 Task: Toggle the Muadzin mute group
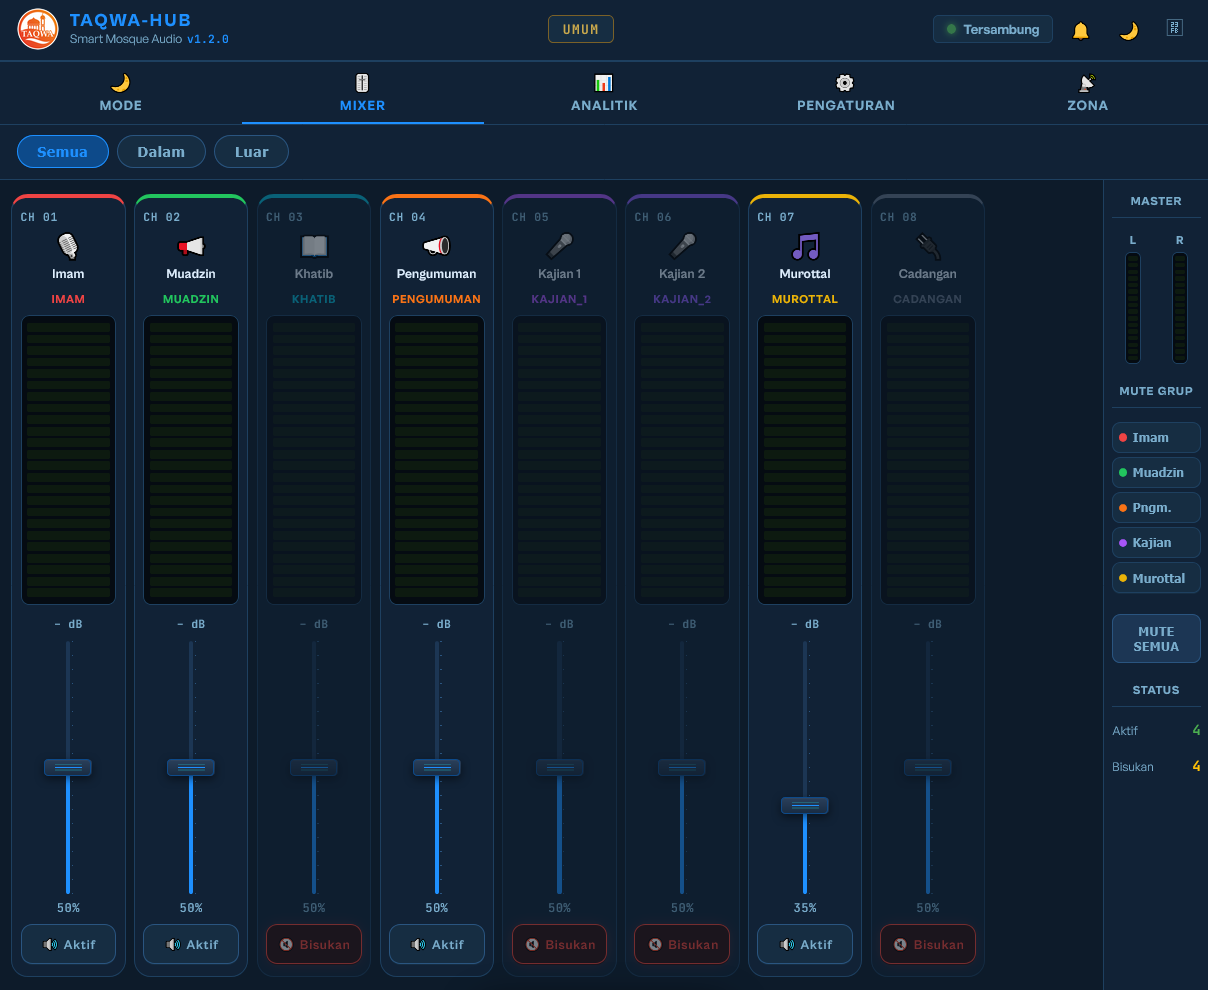(1156, 472)
